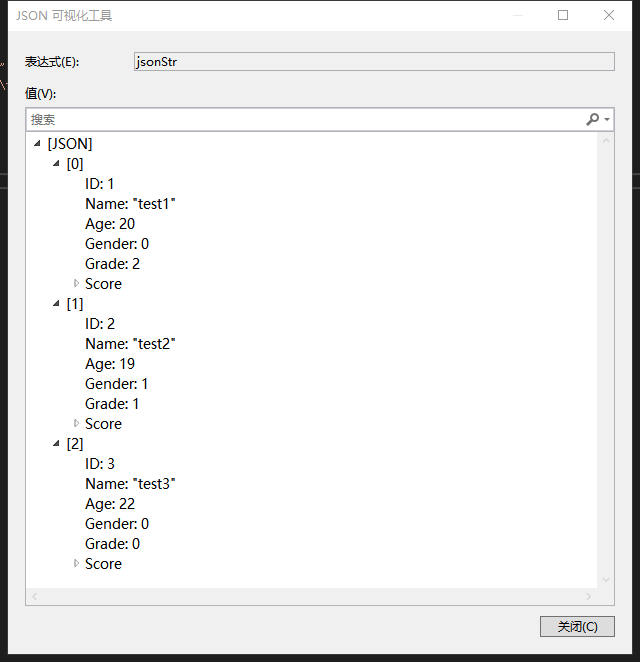The width and height of the screenshot is (640, 662).
Task: Select the row Grade: 1
Action: [x=112, y=404]
